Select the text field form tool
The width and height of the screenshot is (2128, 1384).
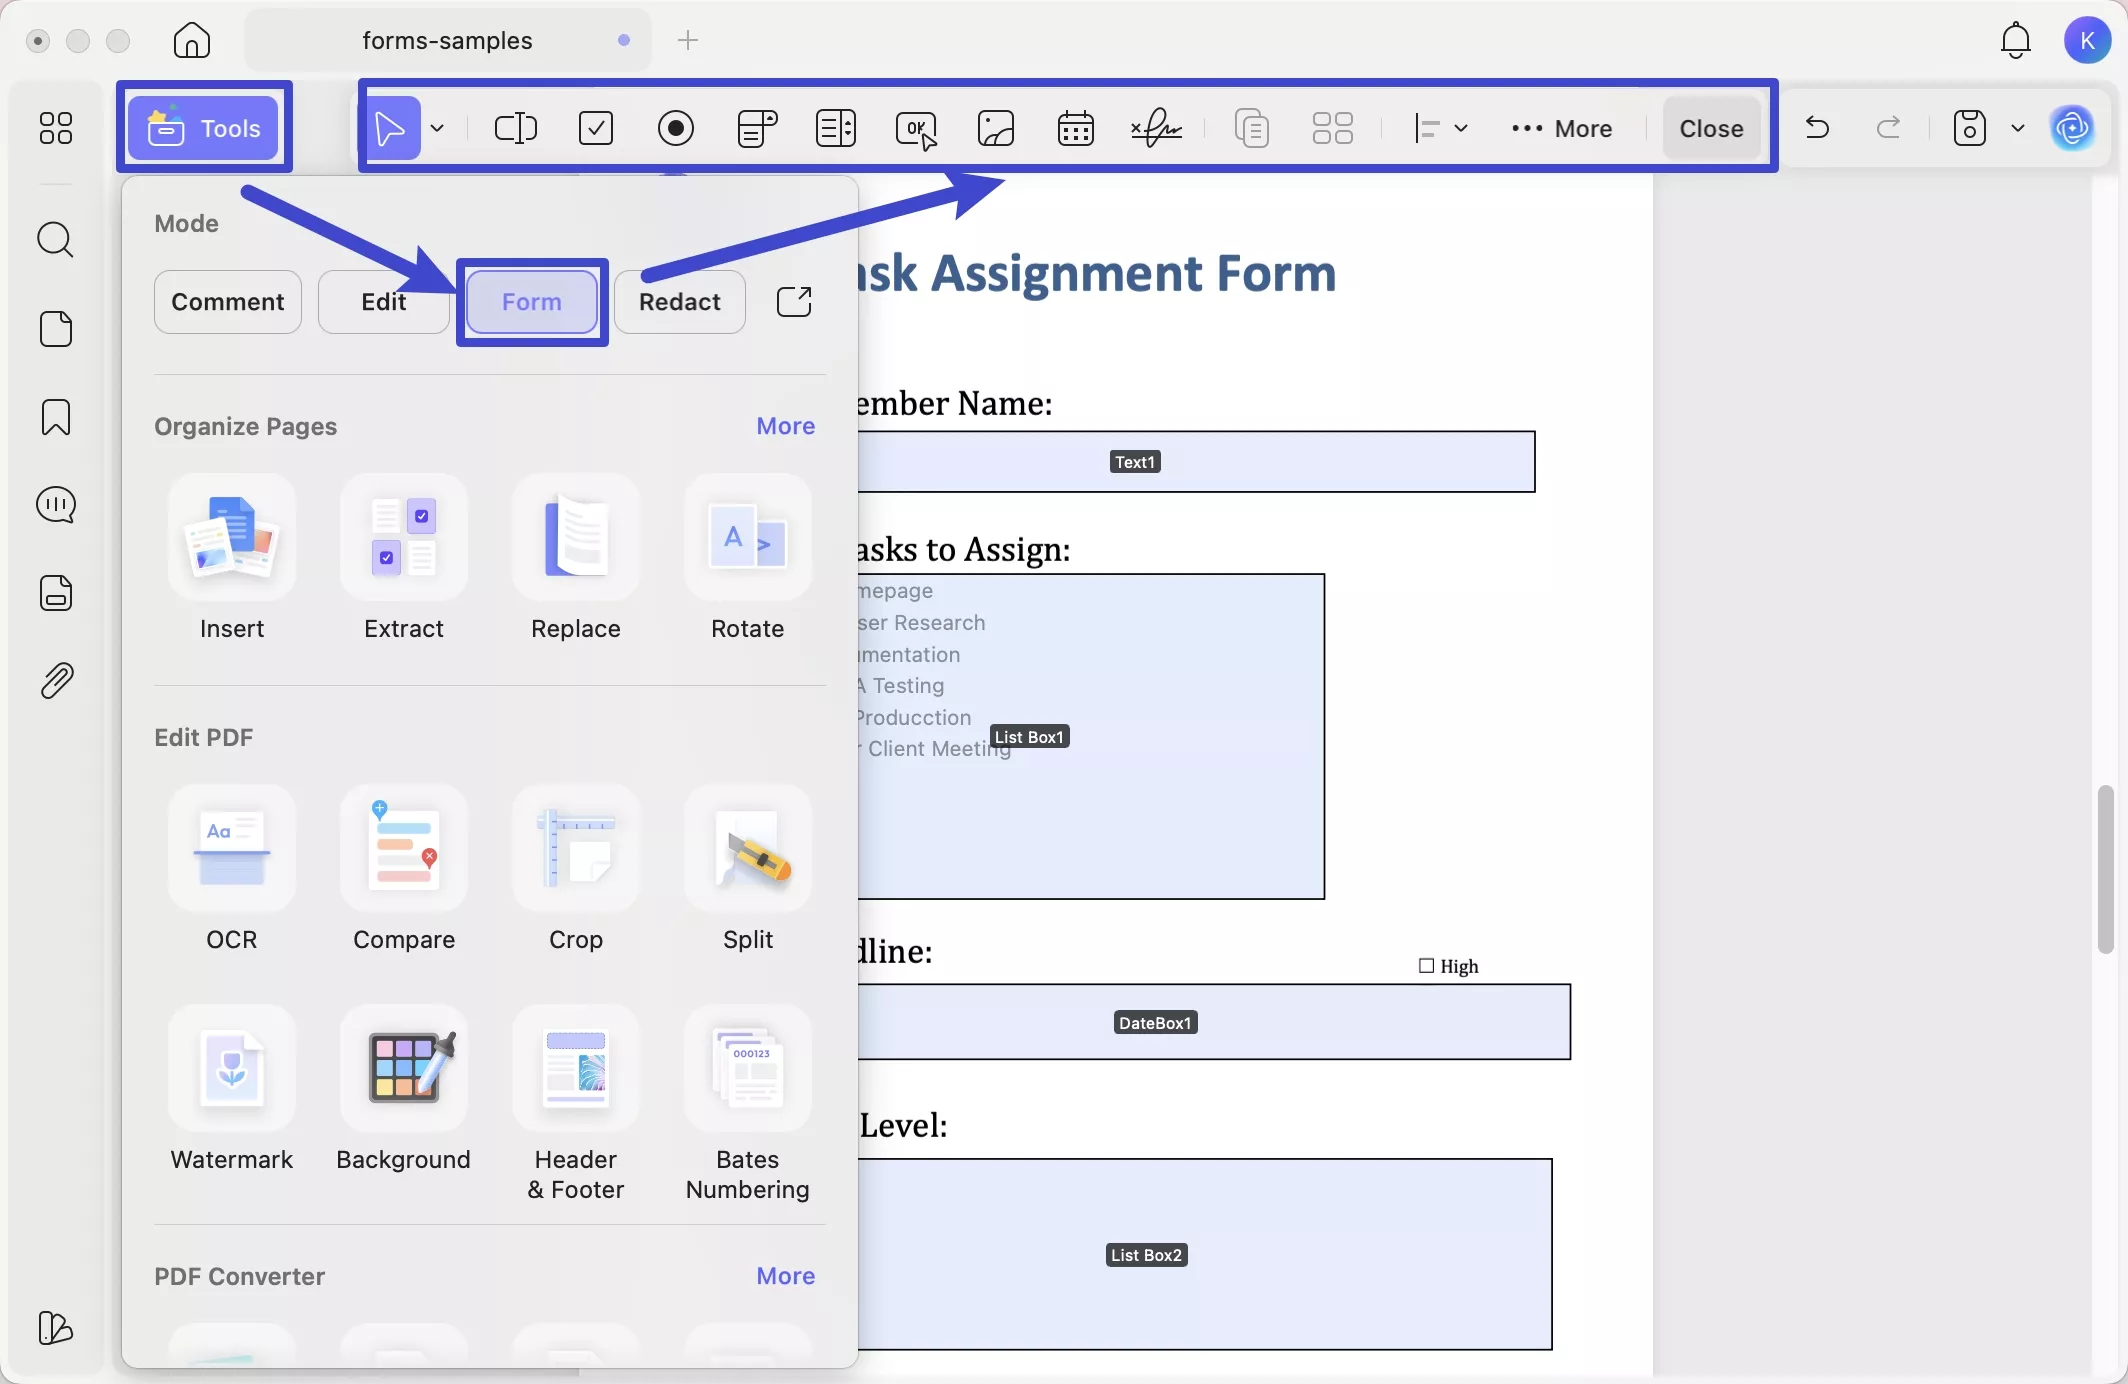[516, 128]
